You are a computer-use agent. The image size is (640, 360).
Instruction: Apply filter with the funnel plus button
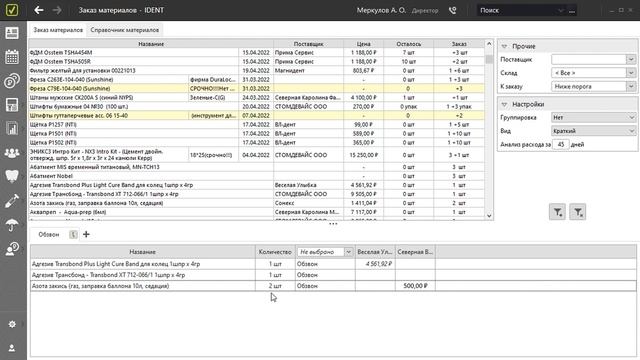[557, 212]
